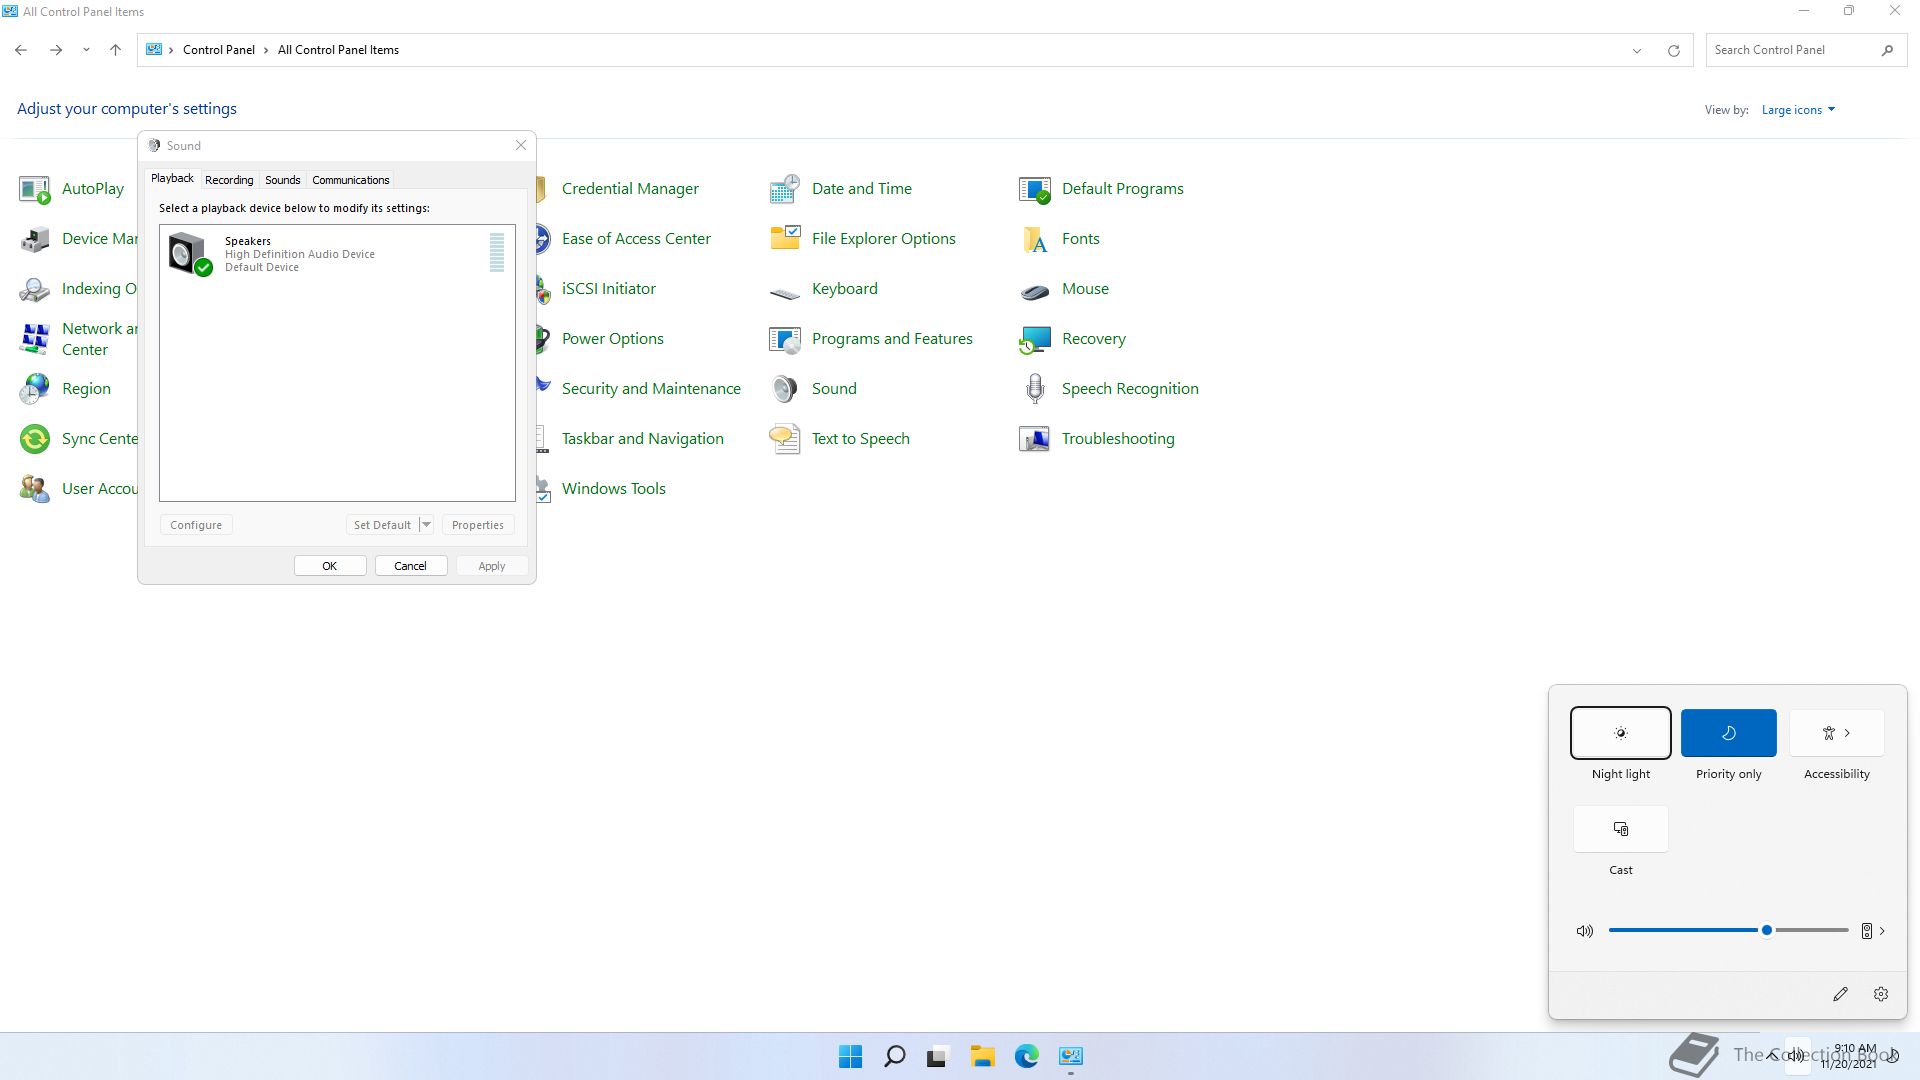This screenshot has height=1080, width=1920.
Task: Open the Speech Recognition microphone icon
Action: click(1035, 389)
